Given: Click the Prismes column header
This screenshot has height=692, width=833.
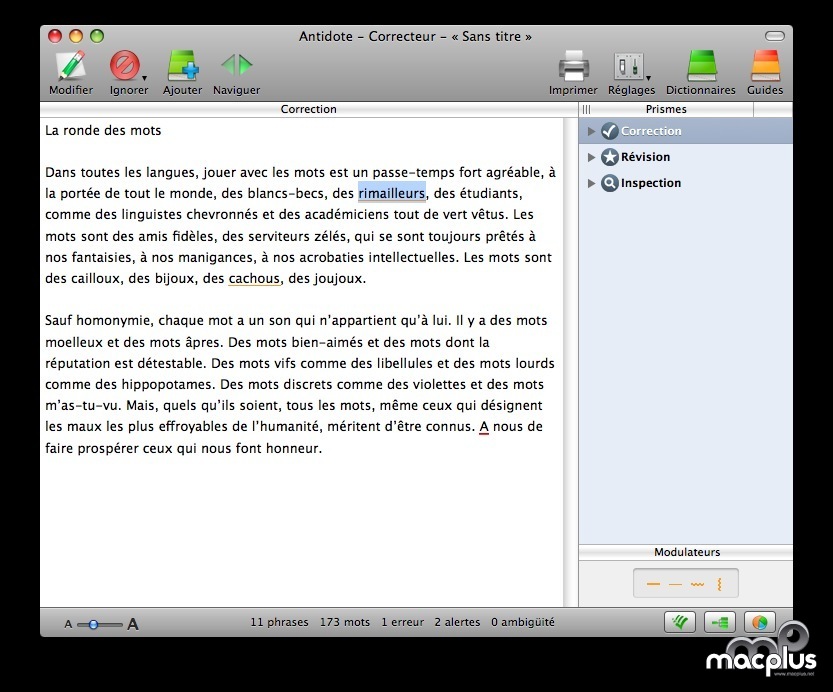Looking at the screenshot, I should click(666, 109).
